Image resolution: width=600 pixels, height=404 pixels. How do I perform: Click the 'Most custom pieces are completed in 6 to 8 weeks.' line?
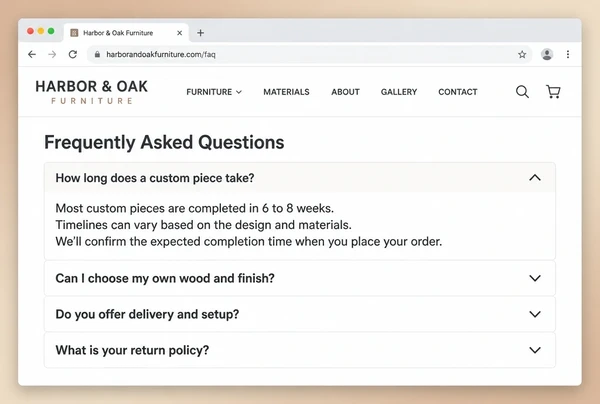194,208
